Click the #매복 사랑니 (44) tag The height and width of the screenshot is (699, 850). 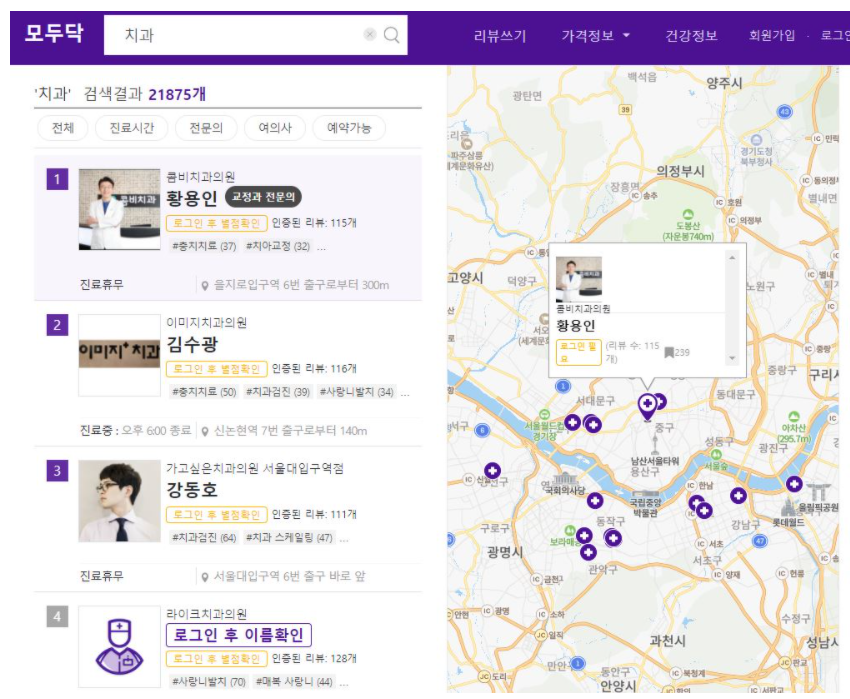(x=294, y=682)
